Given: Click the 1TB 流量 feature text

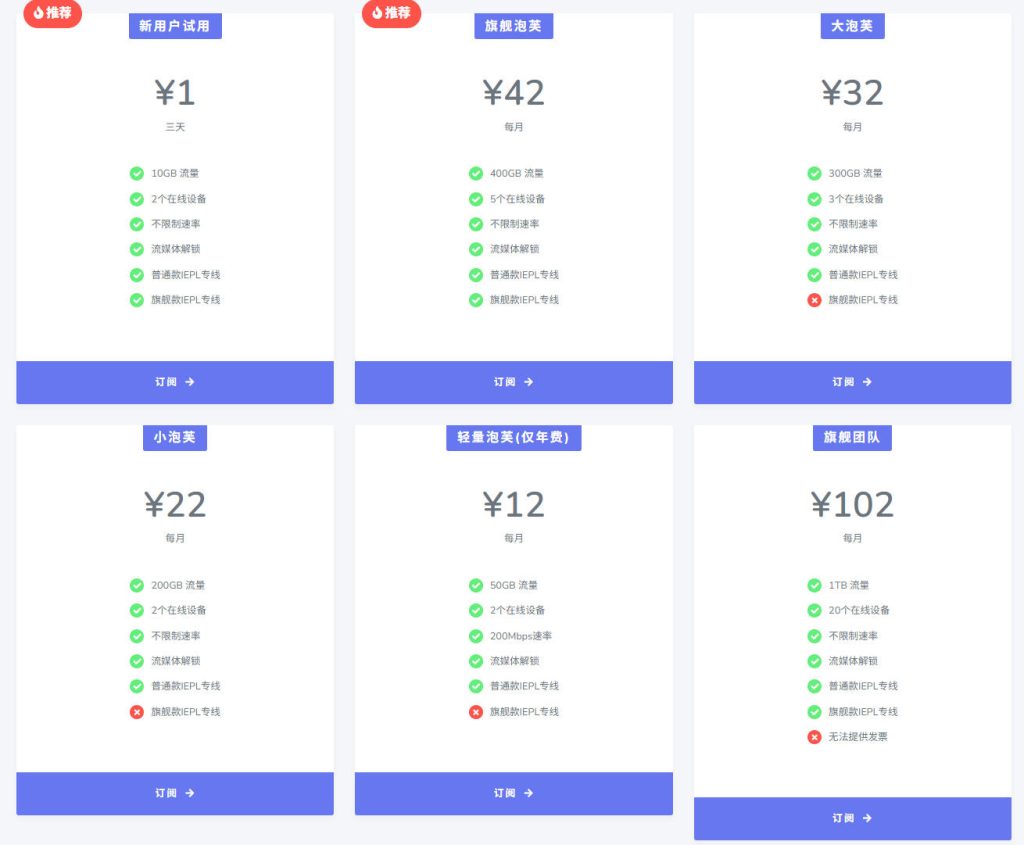Looking at the screenshot, I should point(848,585).
